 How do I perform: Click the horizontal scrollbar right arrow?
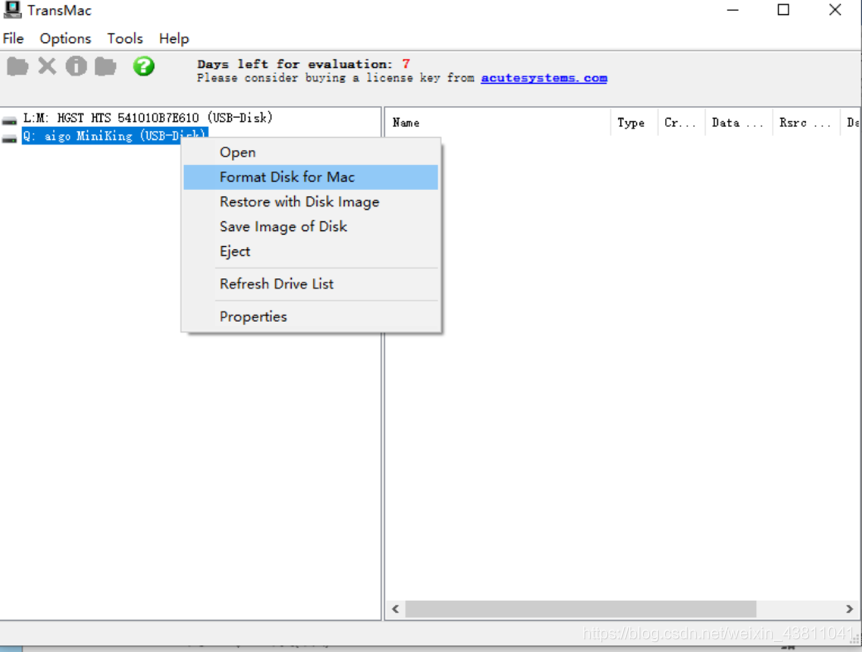[849, 609]
